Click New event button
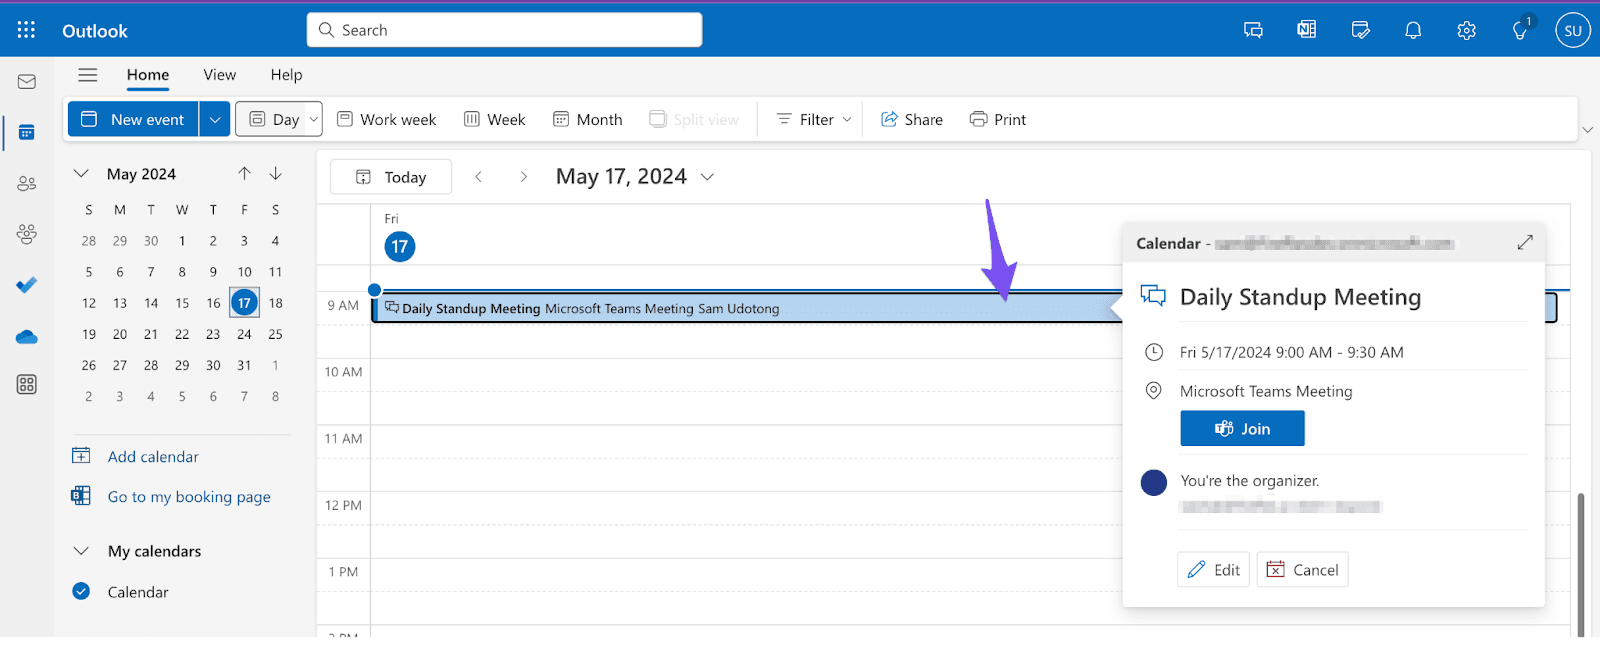1600x660 pixels. click(x=134, y=119)
